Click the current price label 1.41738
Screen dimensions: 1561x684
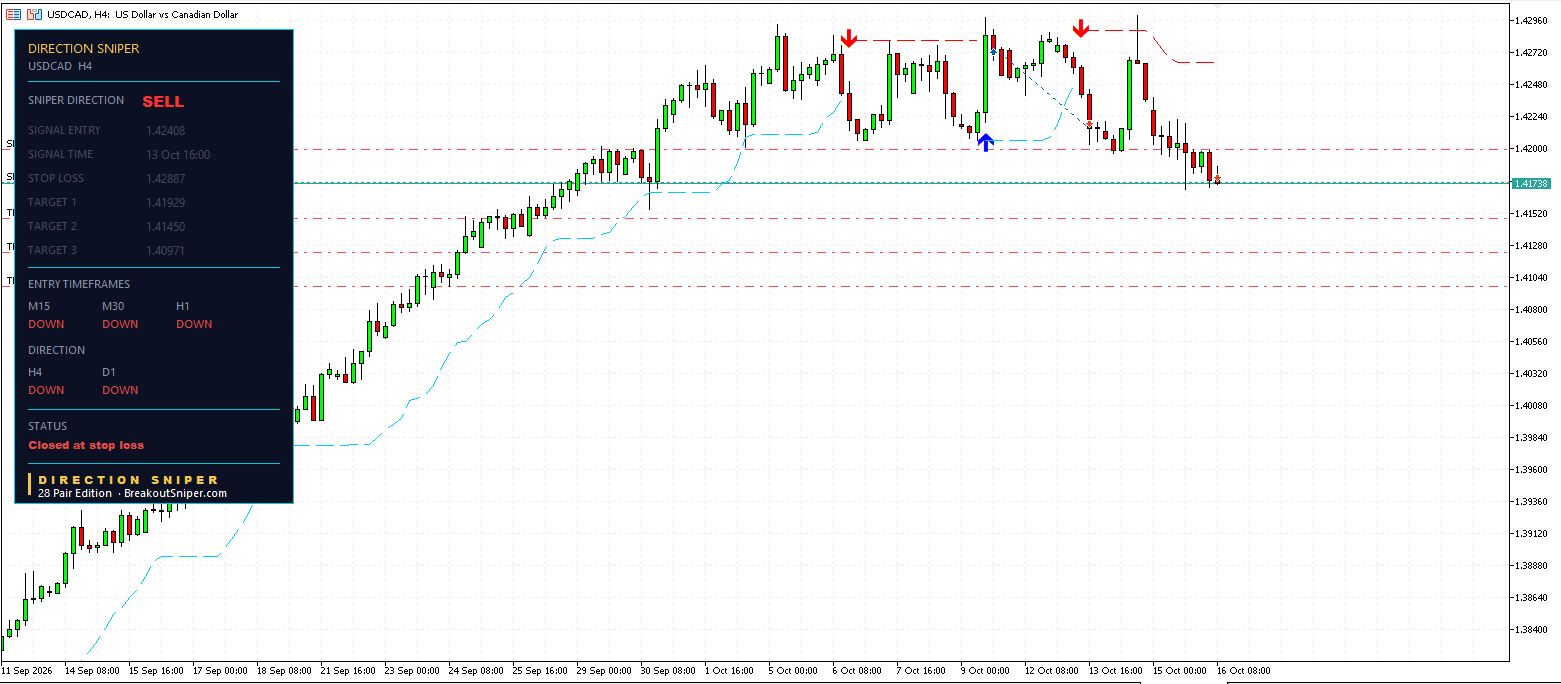[1531, 183]
